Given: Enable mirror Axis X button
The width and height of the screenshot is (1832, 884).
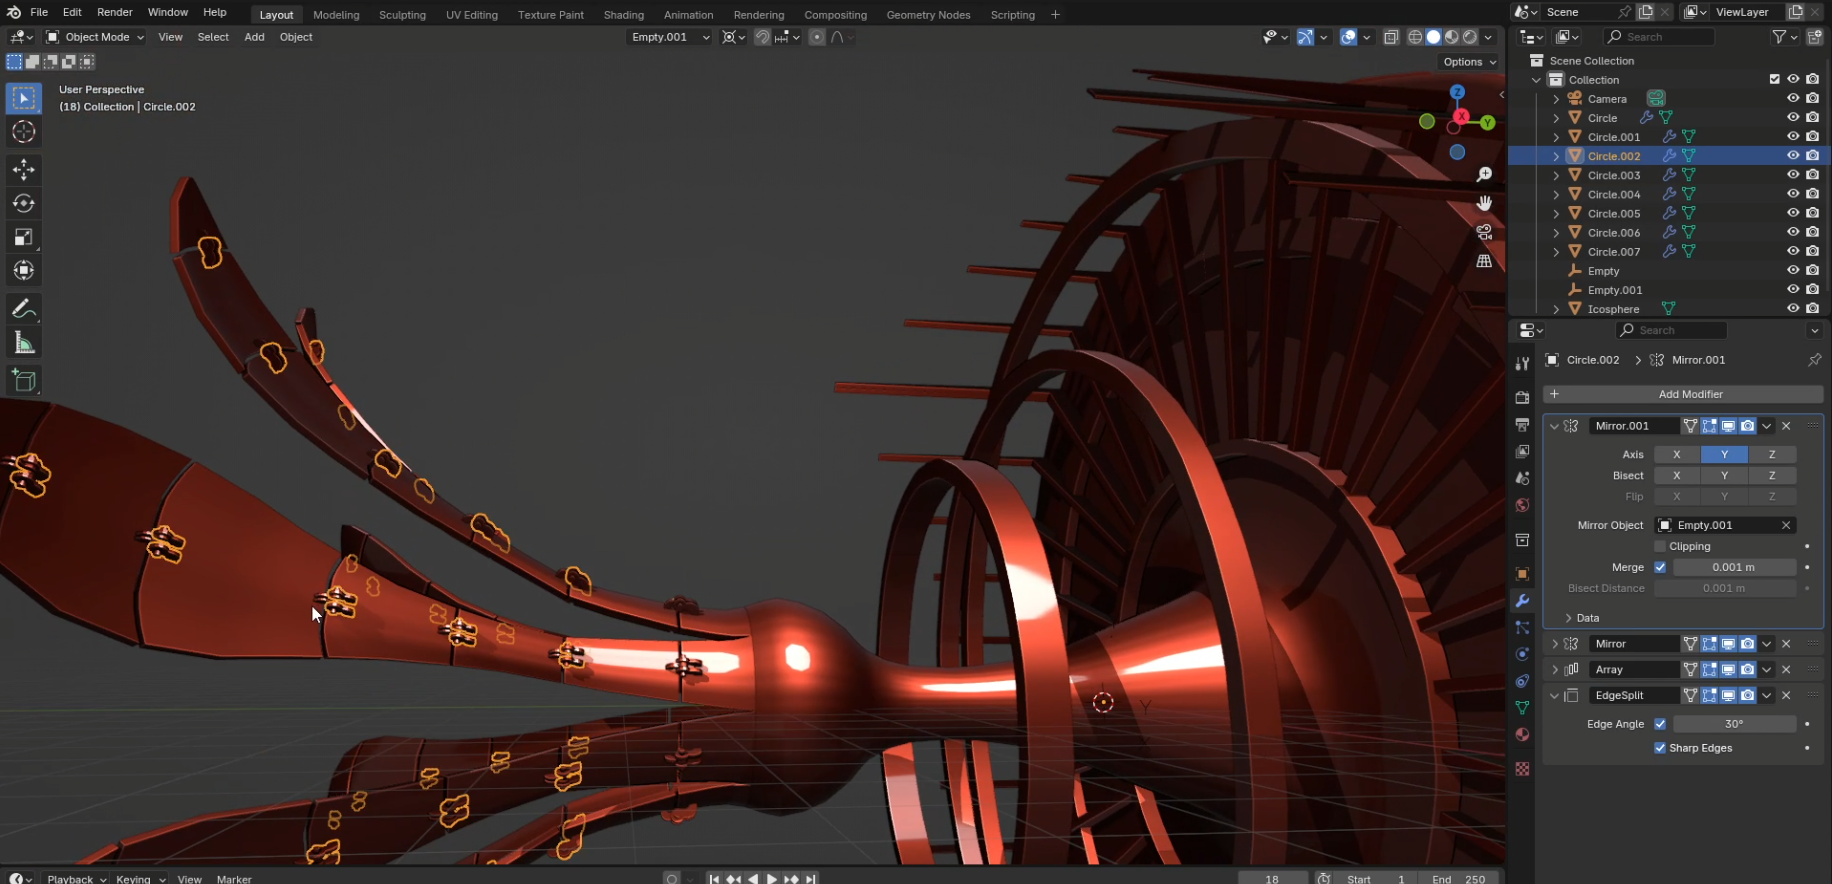Looking at the screenshot, I should click(x=1677, y=454).
